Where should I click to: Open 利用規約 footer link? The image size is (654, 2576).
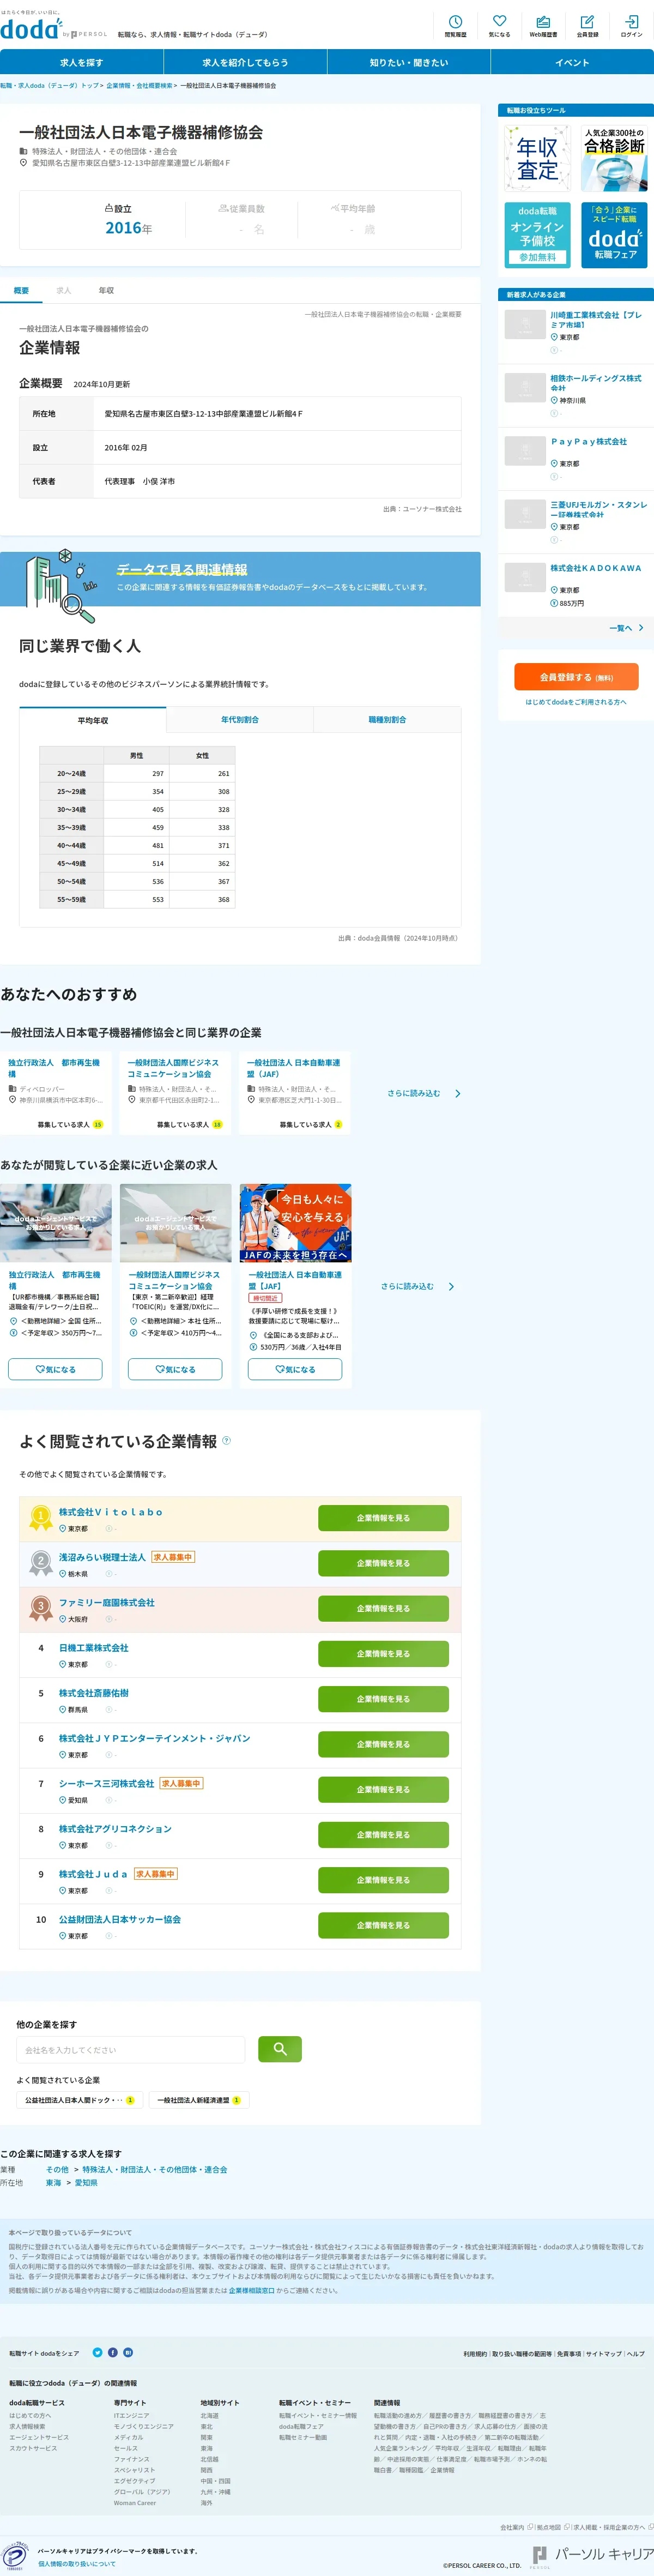475,2354
